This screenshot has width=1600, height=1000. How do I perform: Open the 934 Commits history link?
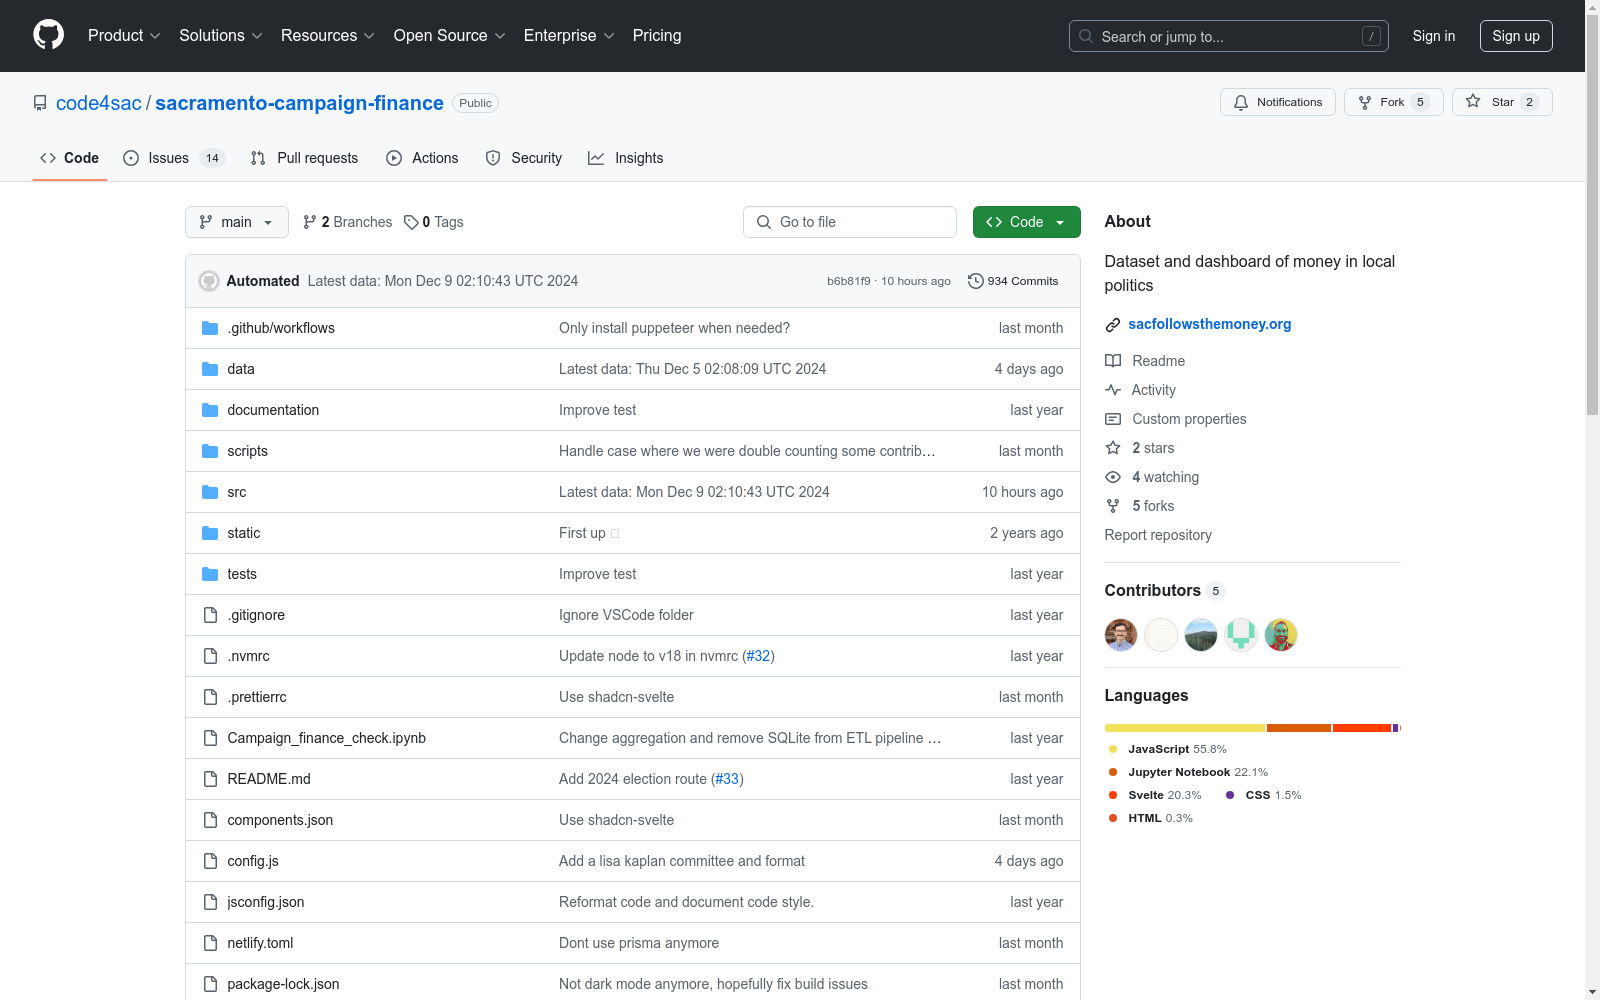pyautogui.click(x=1013, y=281)
